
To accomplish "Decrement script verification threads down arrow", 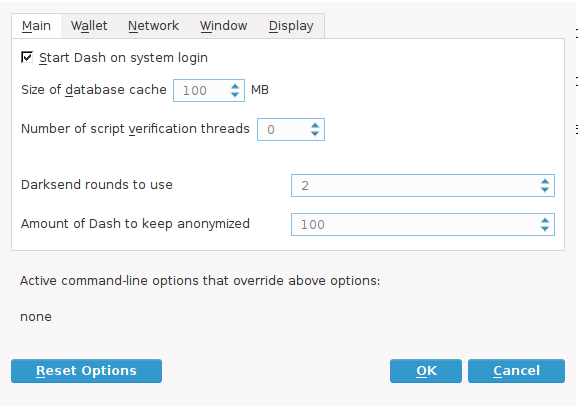I will point(315,134).
